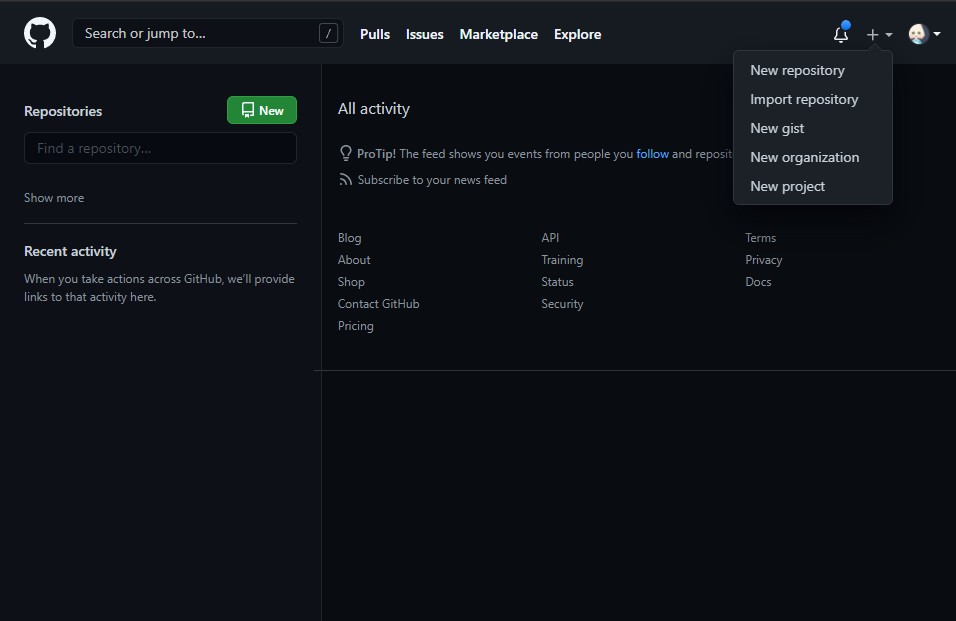Viewport: 956px width, 621px height.
Task: Focus the Search or jump to field
Action: click(208, 34)
